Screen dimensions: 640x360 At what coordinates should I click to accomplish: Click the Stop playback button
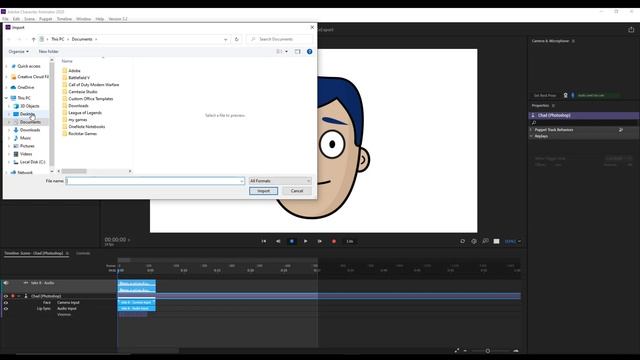[x=291, y=241]
